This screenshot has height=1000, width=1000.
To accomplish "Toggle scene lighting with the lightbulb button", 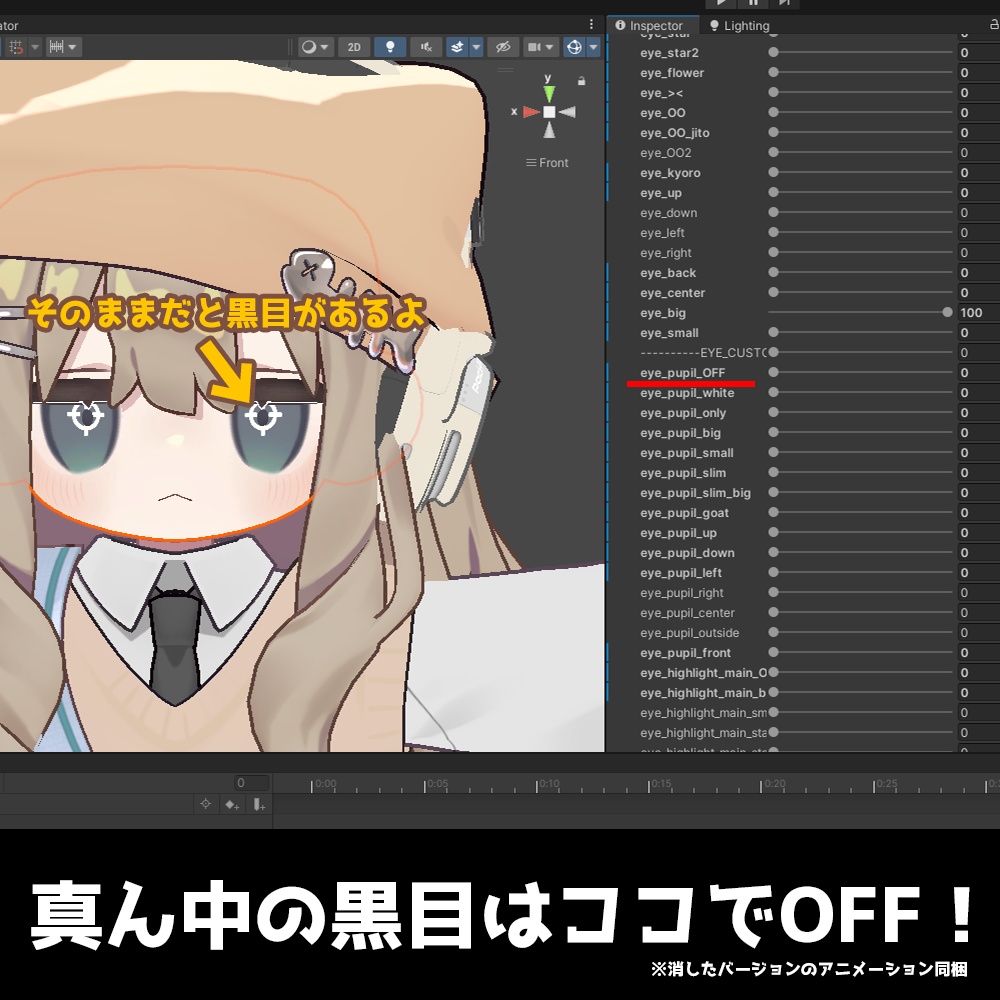I will coord(389,47).
